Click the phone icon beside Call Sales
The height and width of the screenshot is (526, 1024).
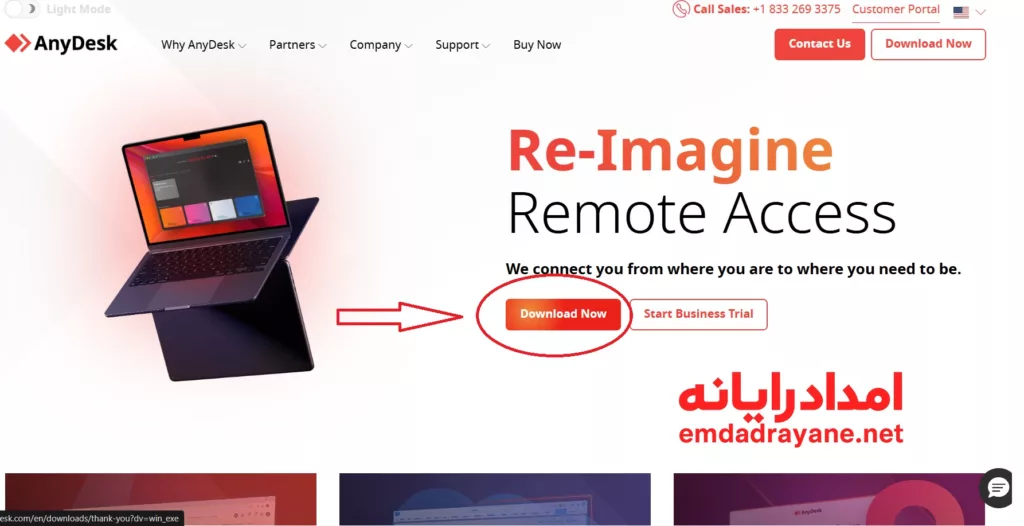pos(680,9)
